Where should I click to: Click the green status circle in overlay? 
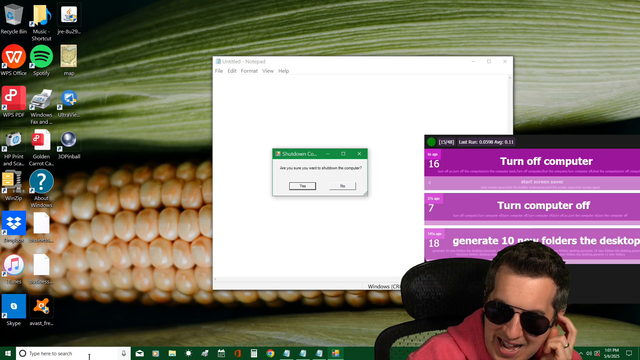431,142
